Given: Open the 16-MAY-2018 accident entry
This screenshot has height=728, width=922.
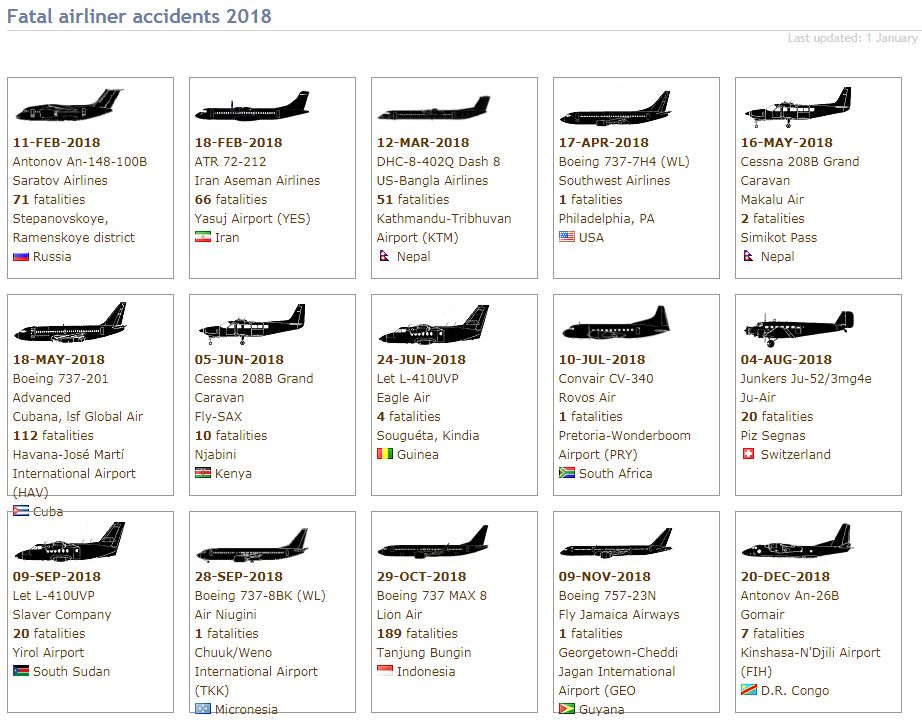Looking at the screenshot, I should pyautogui.click(x=786, y=142).
